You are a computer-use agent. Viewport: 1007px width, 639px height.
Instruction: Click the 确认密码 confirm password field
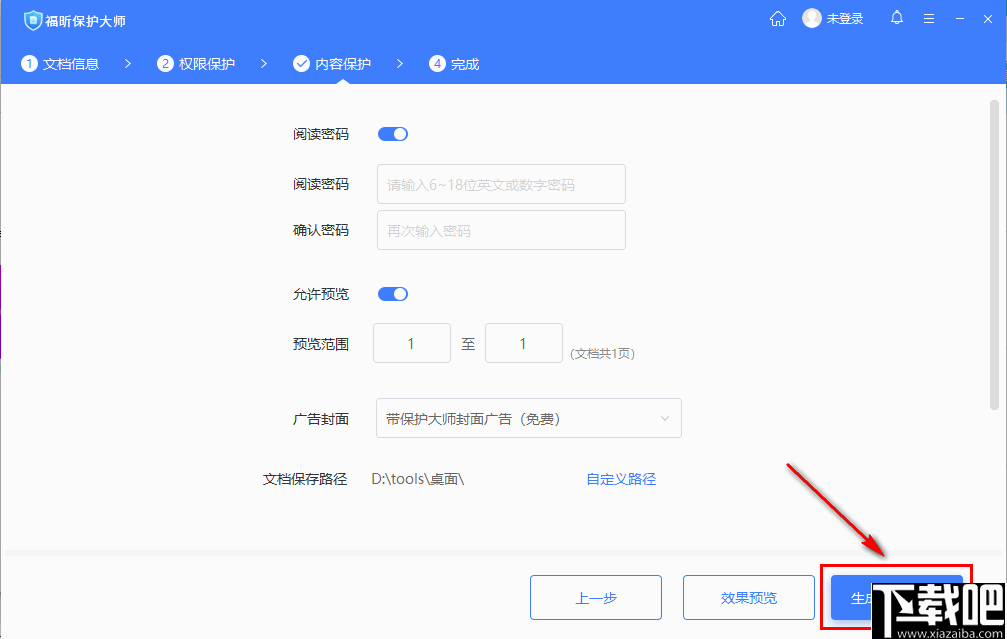[x=500, y=230]
